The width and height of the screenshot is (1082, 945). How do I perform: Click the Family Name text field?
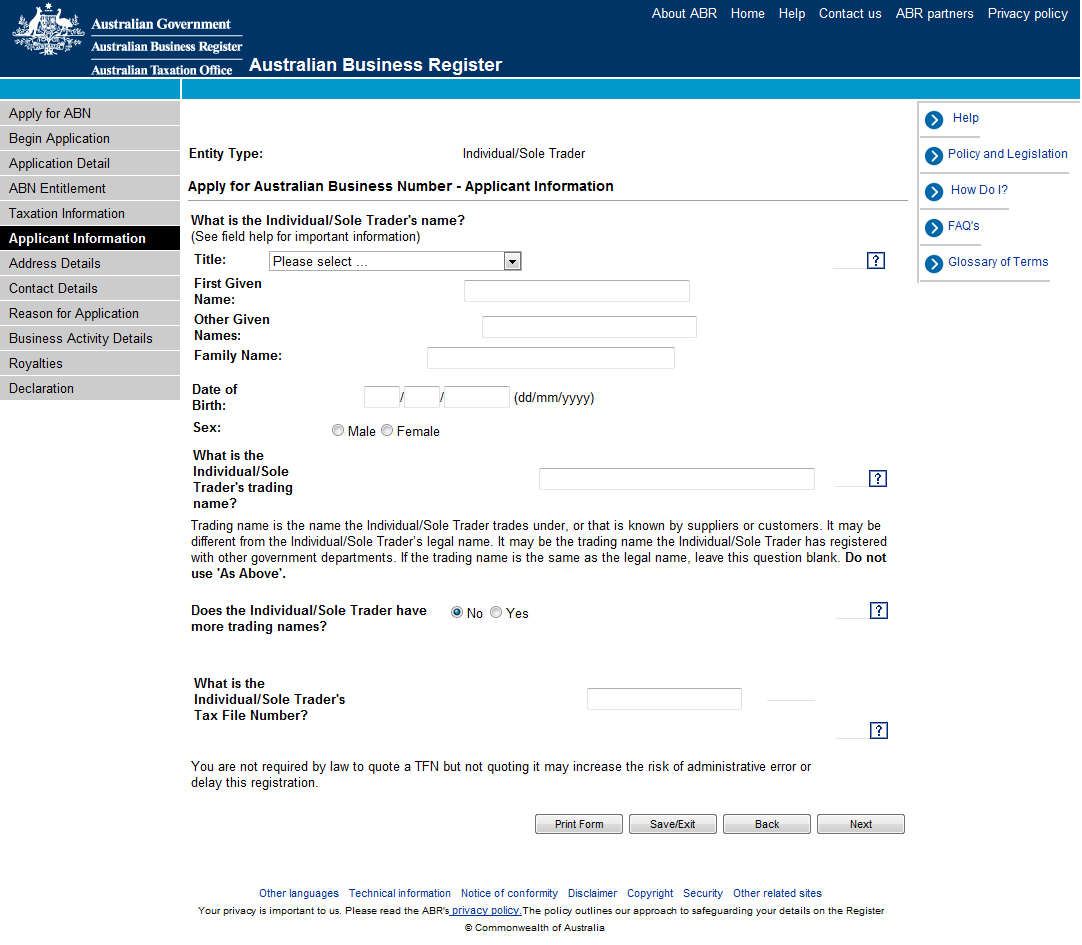pyautogui.click(x=550, y=358)
